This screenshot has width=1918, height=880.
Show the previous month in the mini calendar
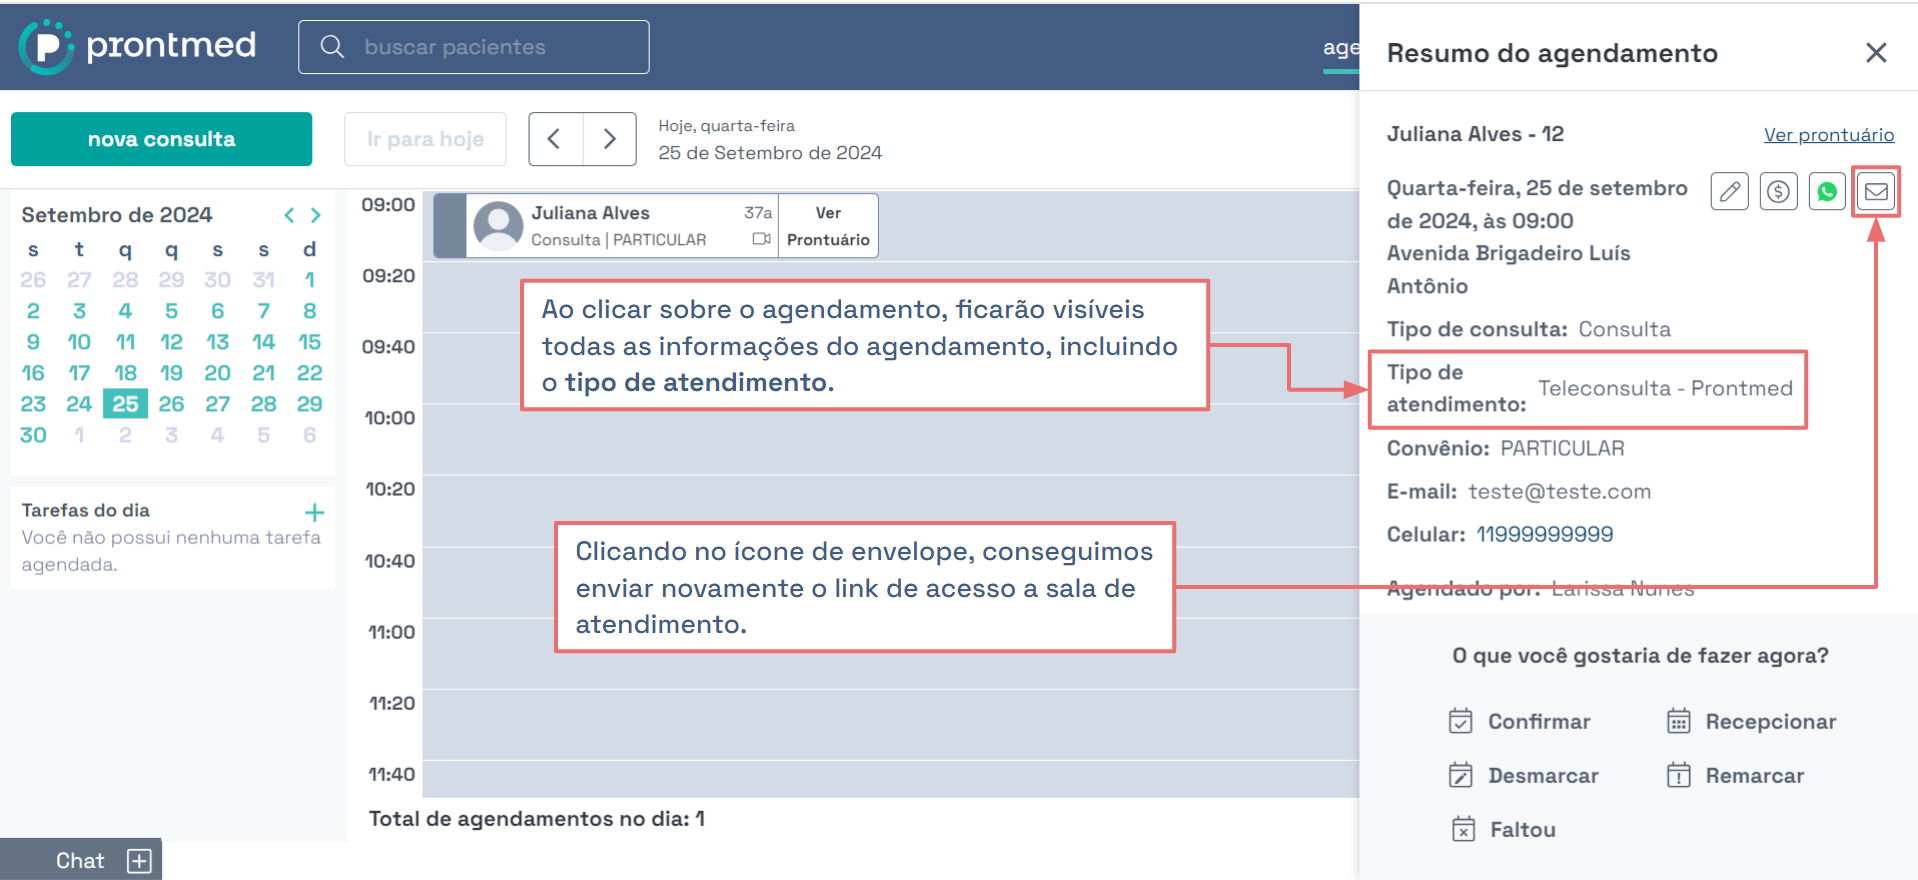point(289,215)
